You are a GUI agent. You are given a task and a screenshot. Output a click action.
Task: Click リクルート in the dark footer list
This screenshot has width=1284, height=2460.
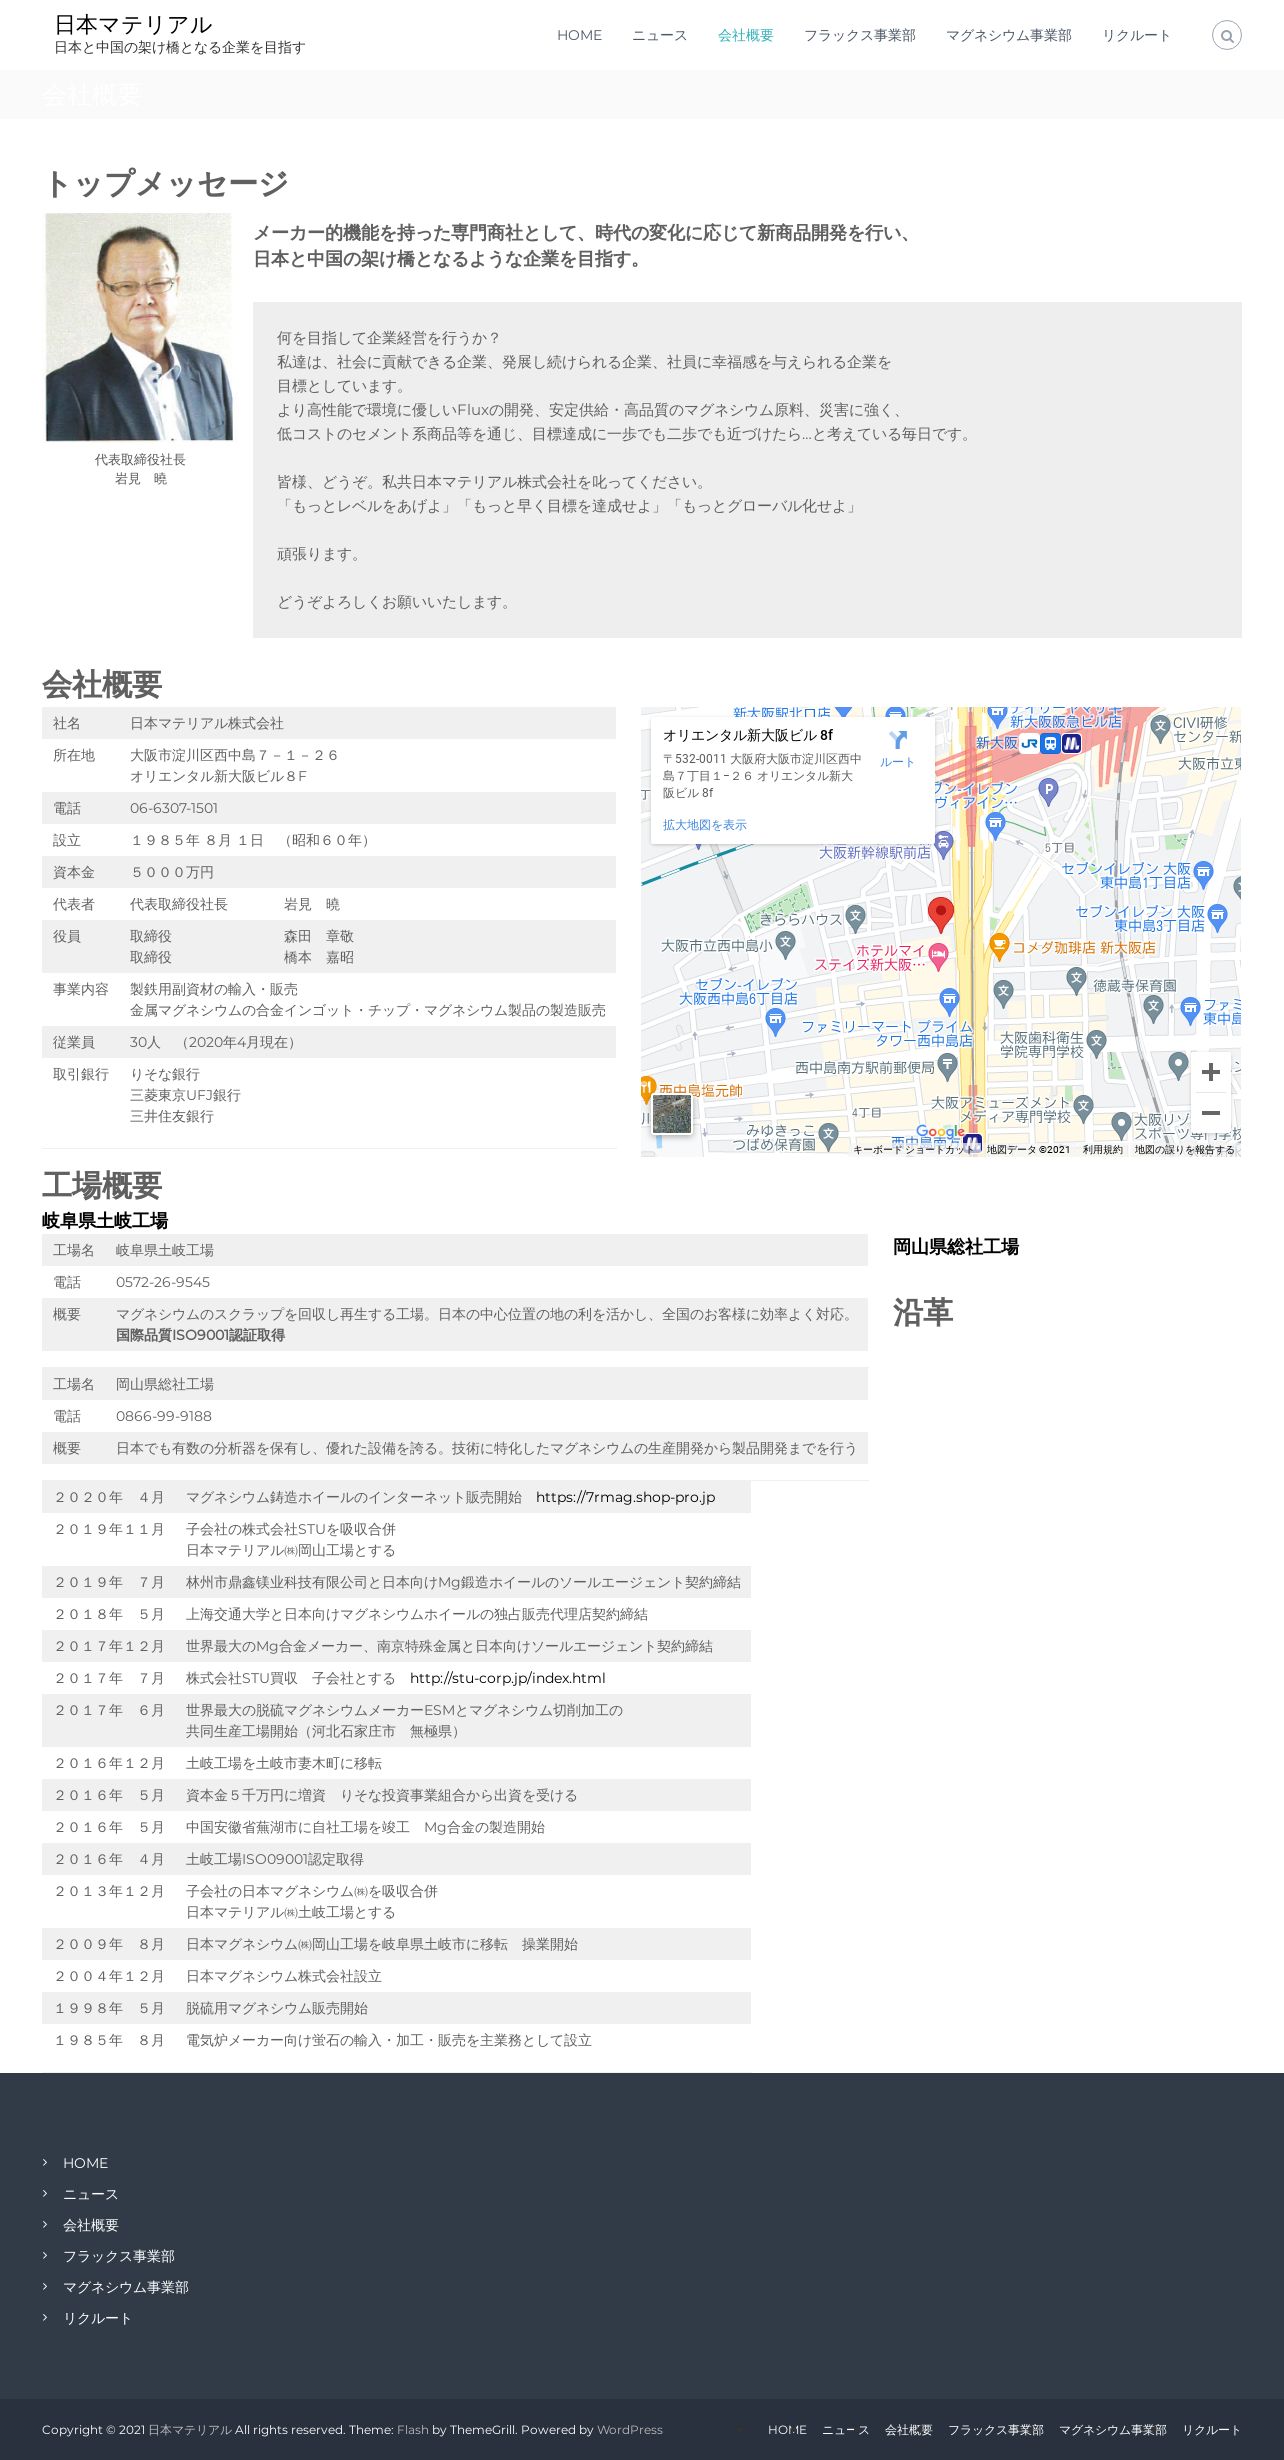coord(97,2318)
